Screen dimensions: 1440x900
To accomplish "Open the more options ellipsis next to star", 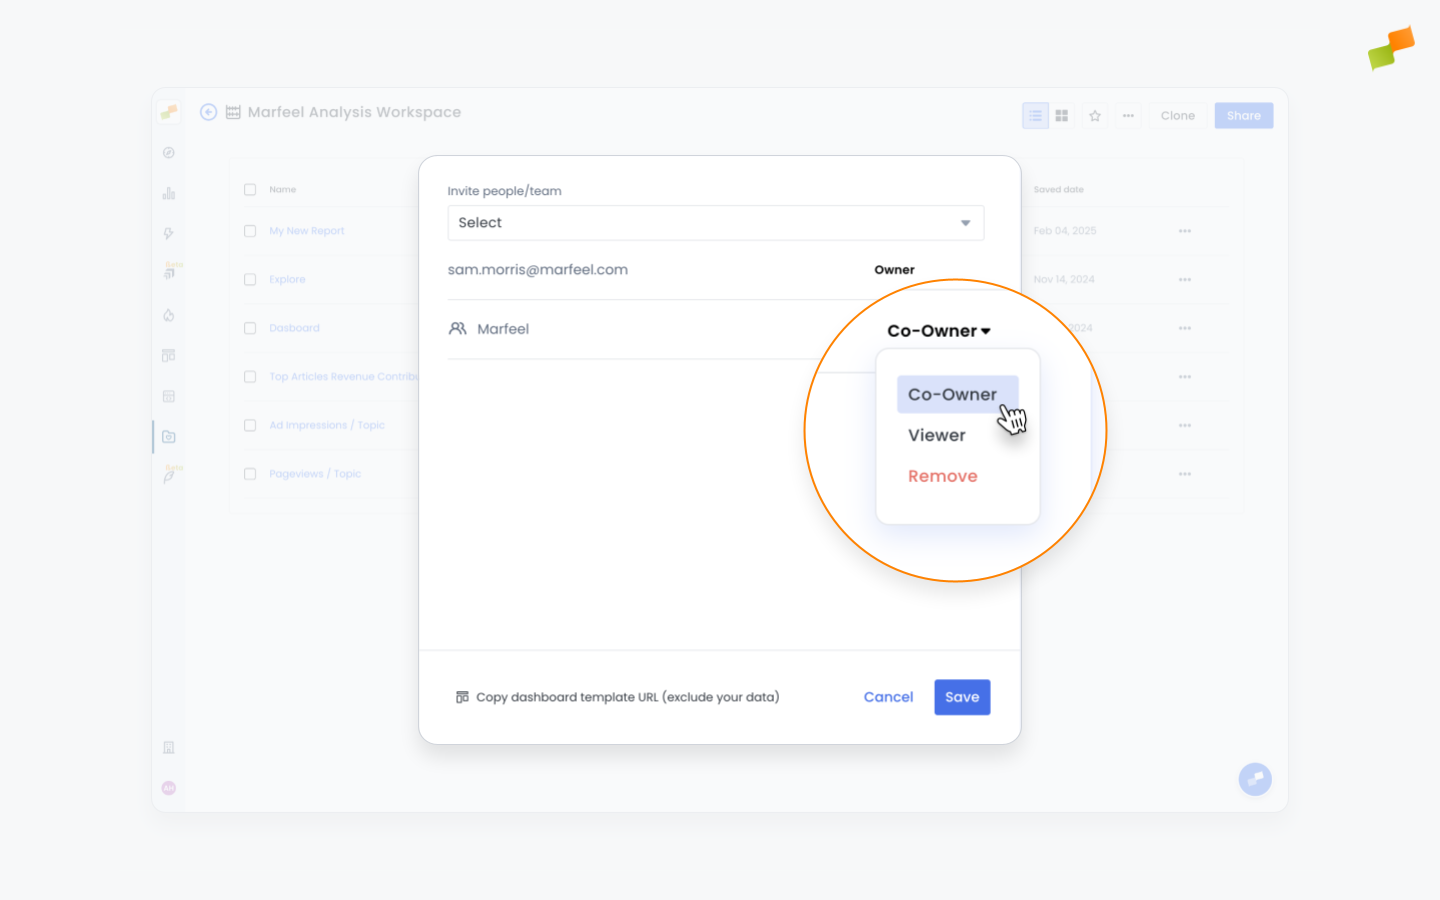I will 1128,115.
